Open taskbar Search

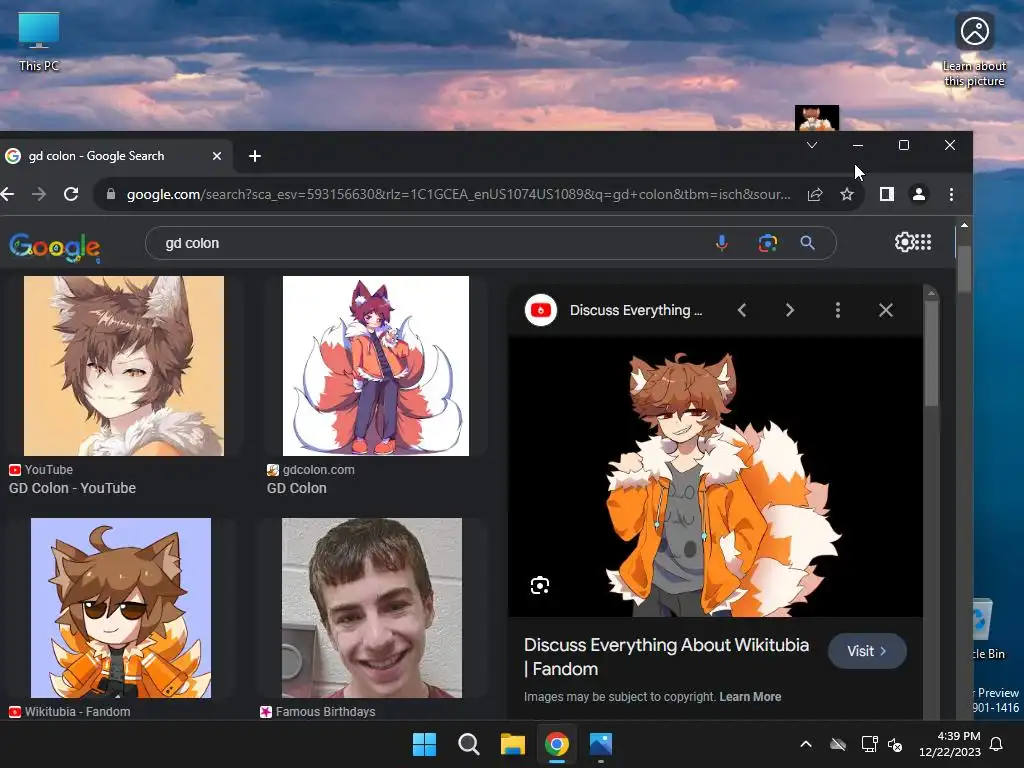468,744
